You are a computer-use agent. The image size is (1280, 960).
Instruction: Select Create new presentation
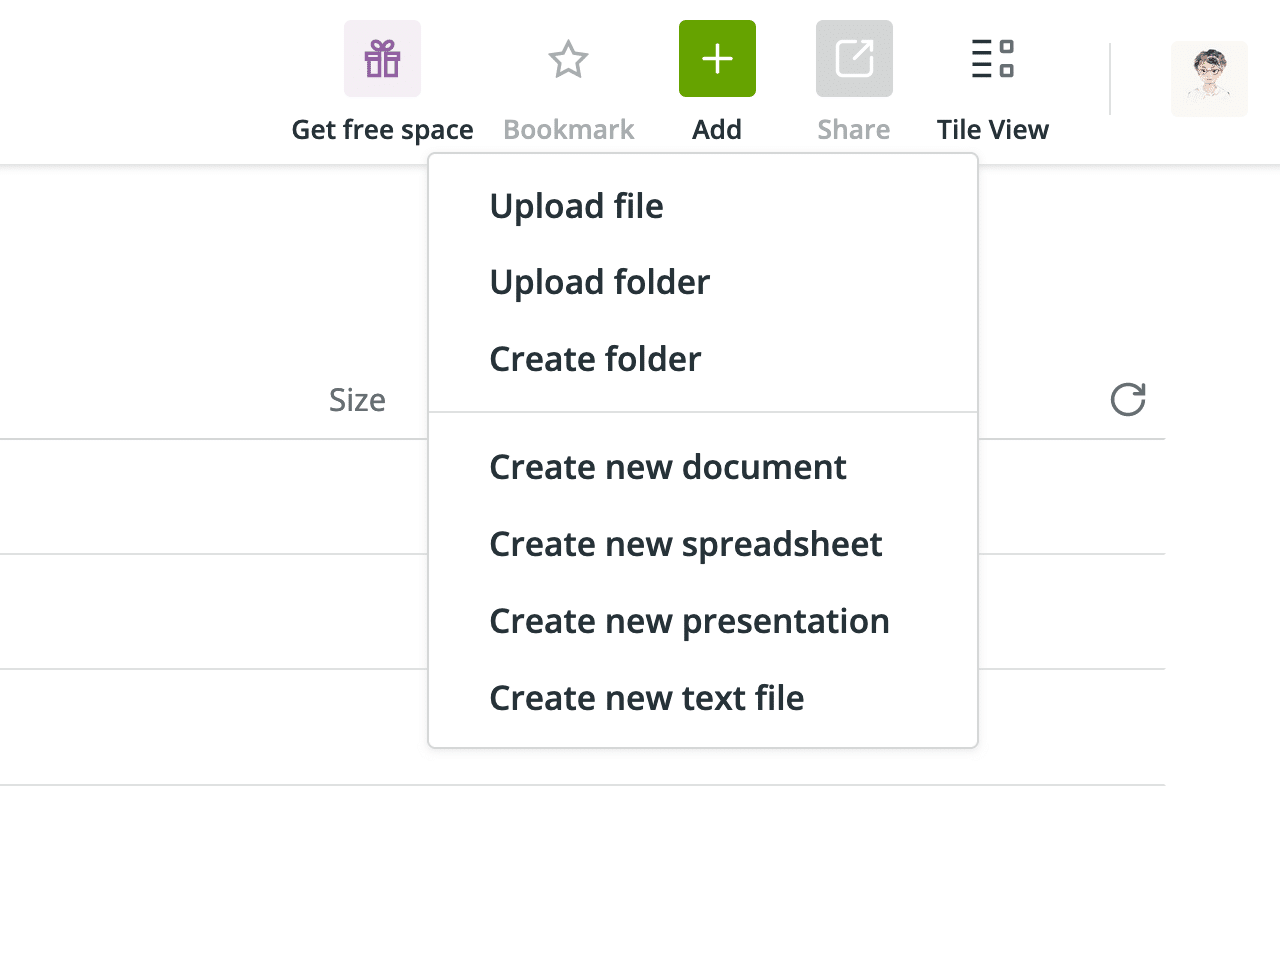point(689,621)
